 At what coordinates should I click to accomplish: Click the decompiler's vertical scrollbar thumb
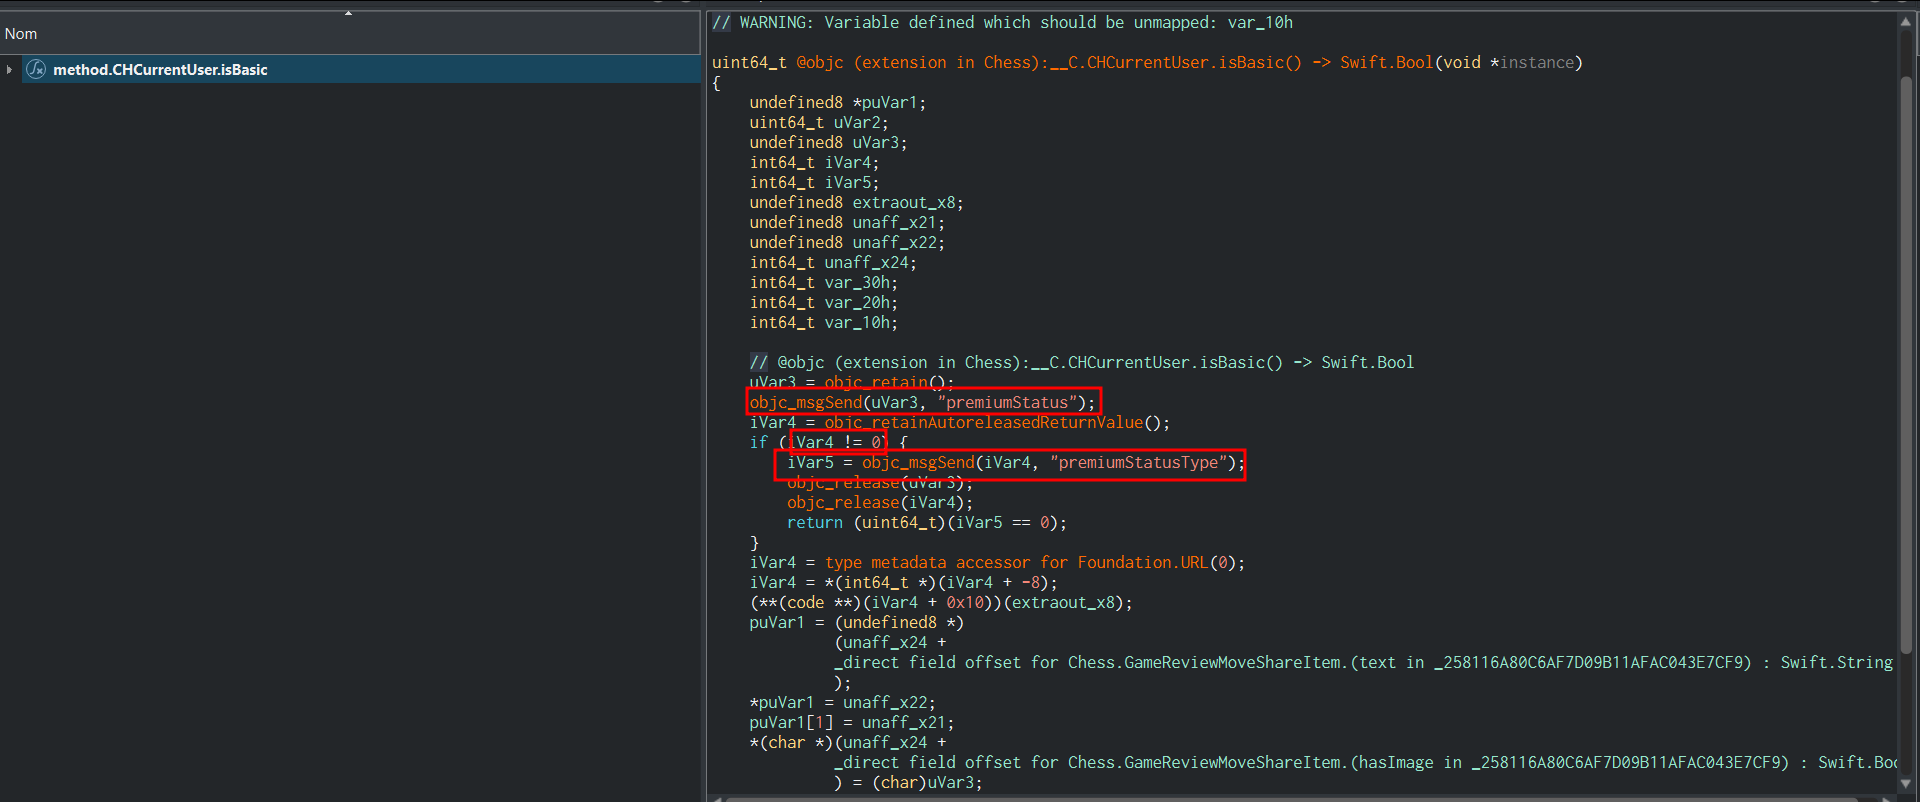pyautogui.click(x=1906, y=360)
